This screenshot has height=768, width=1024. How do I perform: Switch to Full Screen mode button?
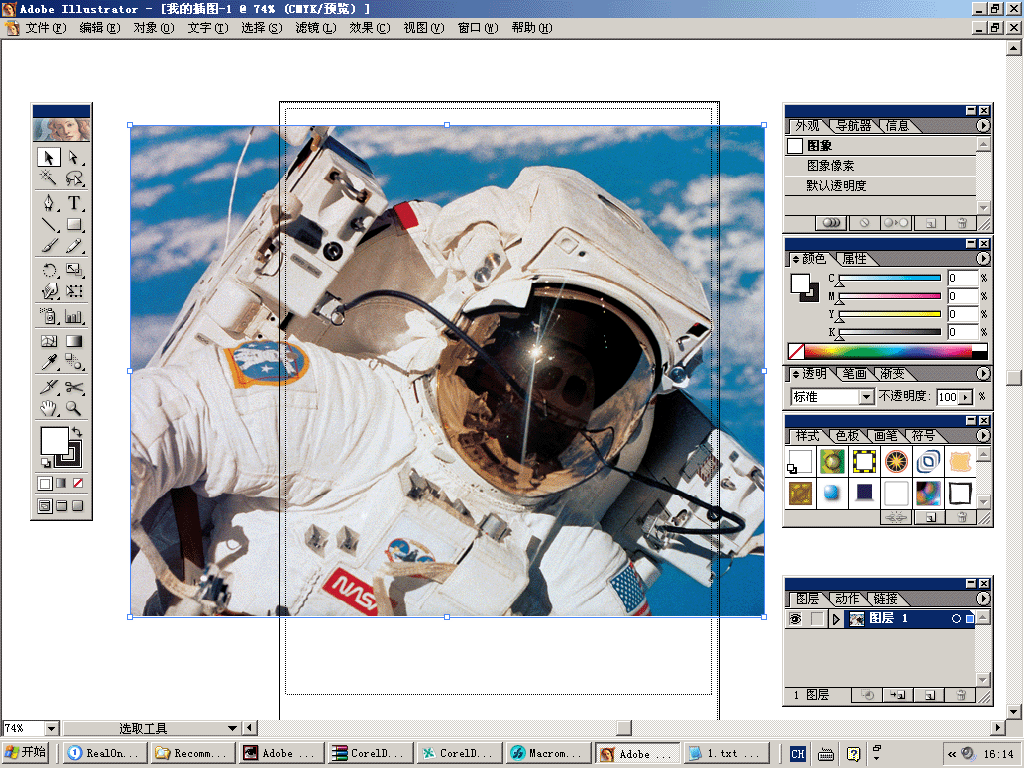click(x=78, y=506)
